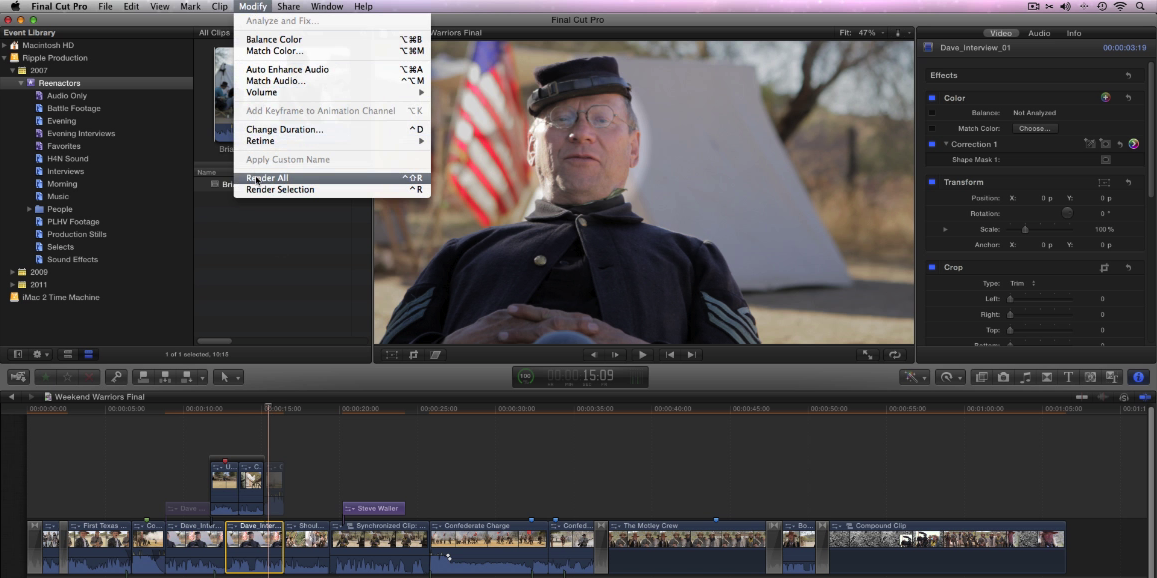This screenshot has width=1157, height=578.
Task: Collapse Correction 1 disclosure triangle
Action: pos(945,144)
